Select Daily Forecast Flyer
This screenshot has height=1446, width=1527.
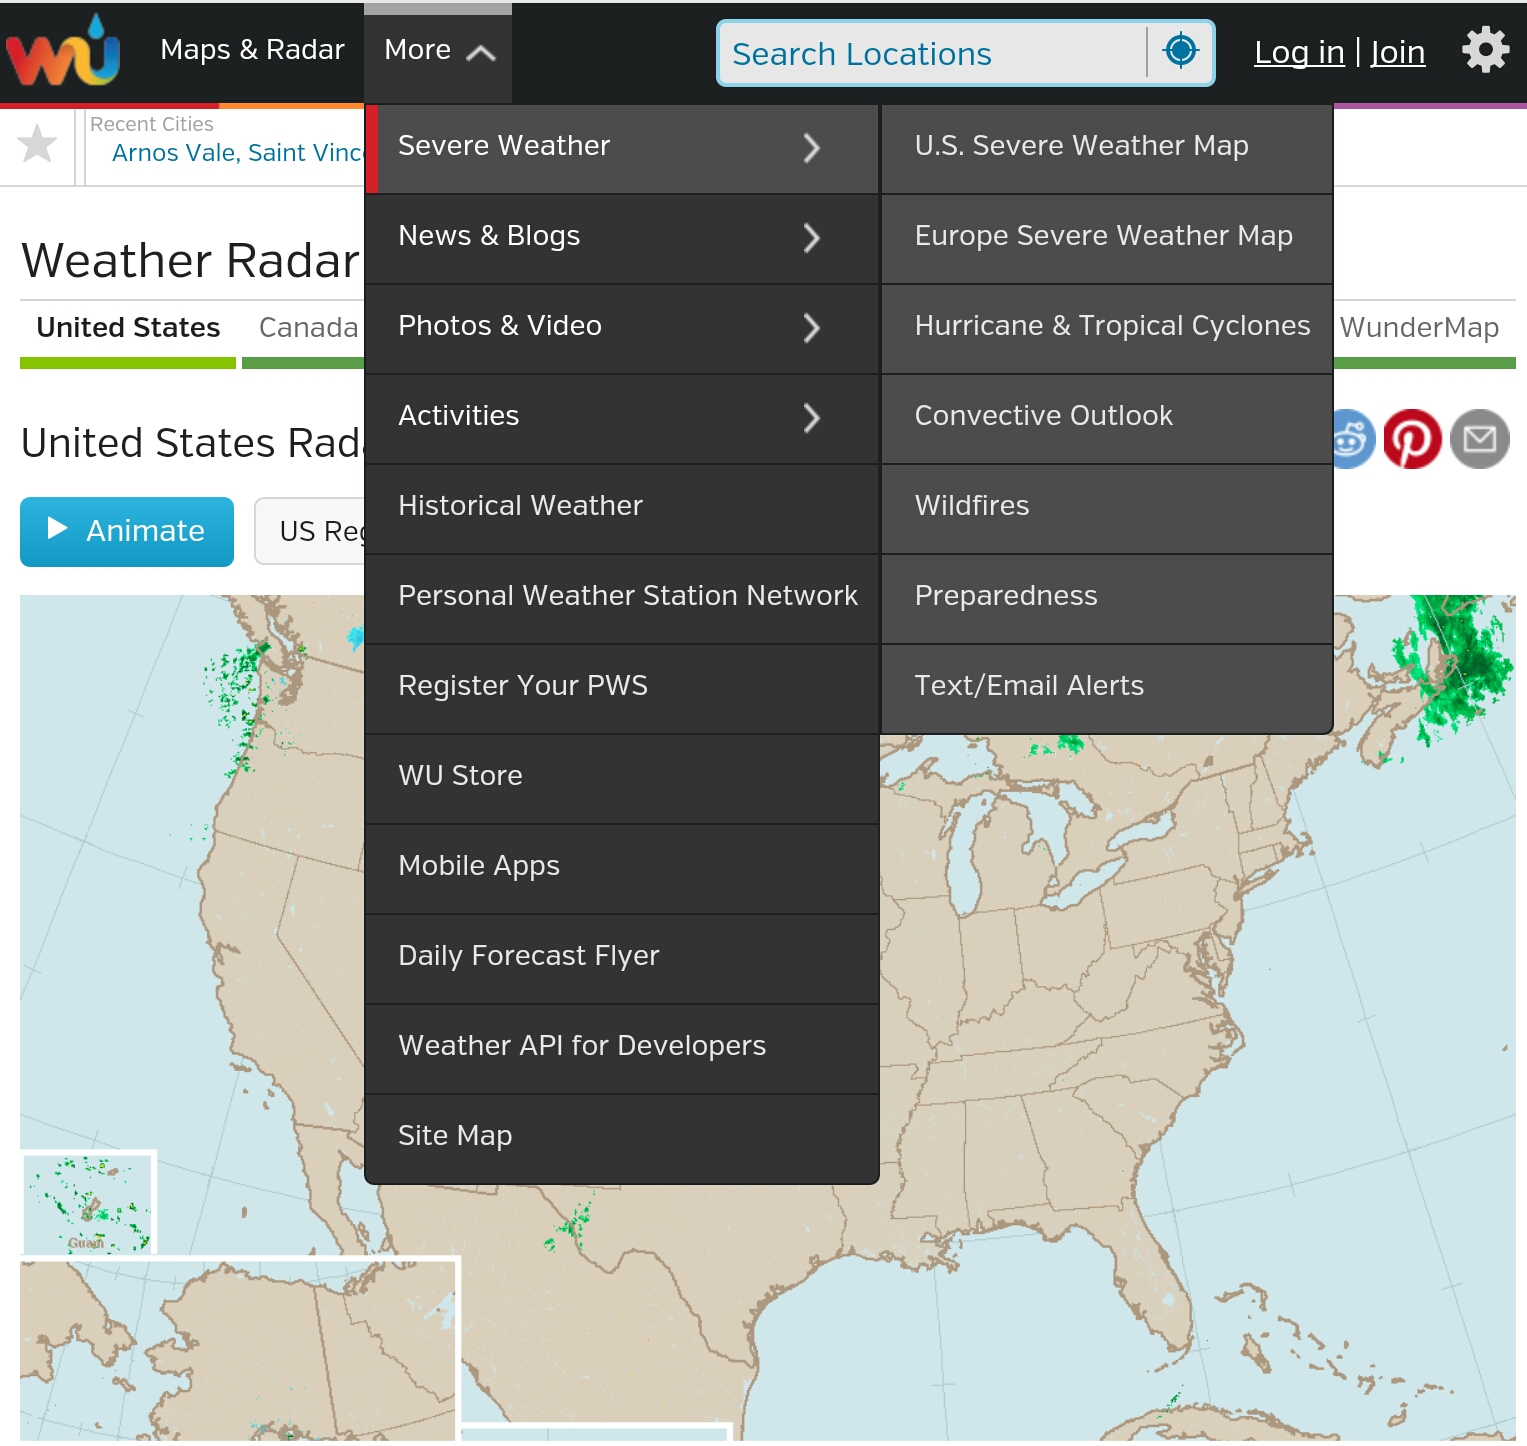tap(622, 959)
